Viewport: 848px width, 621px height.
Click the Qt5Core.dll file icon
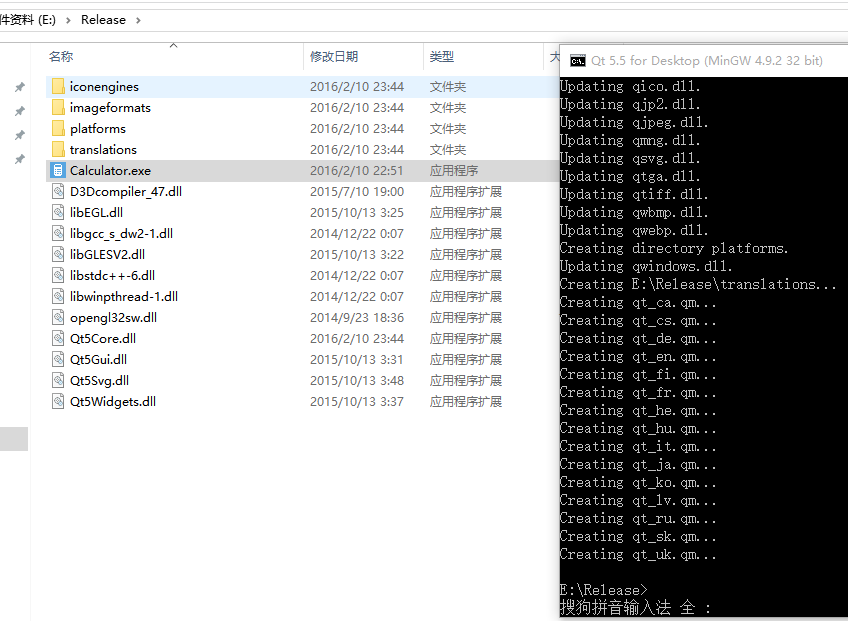click(x=58, y=339)
